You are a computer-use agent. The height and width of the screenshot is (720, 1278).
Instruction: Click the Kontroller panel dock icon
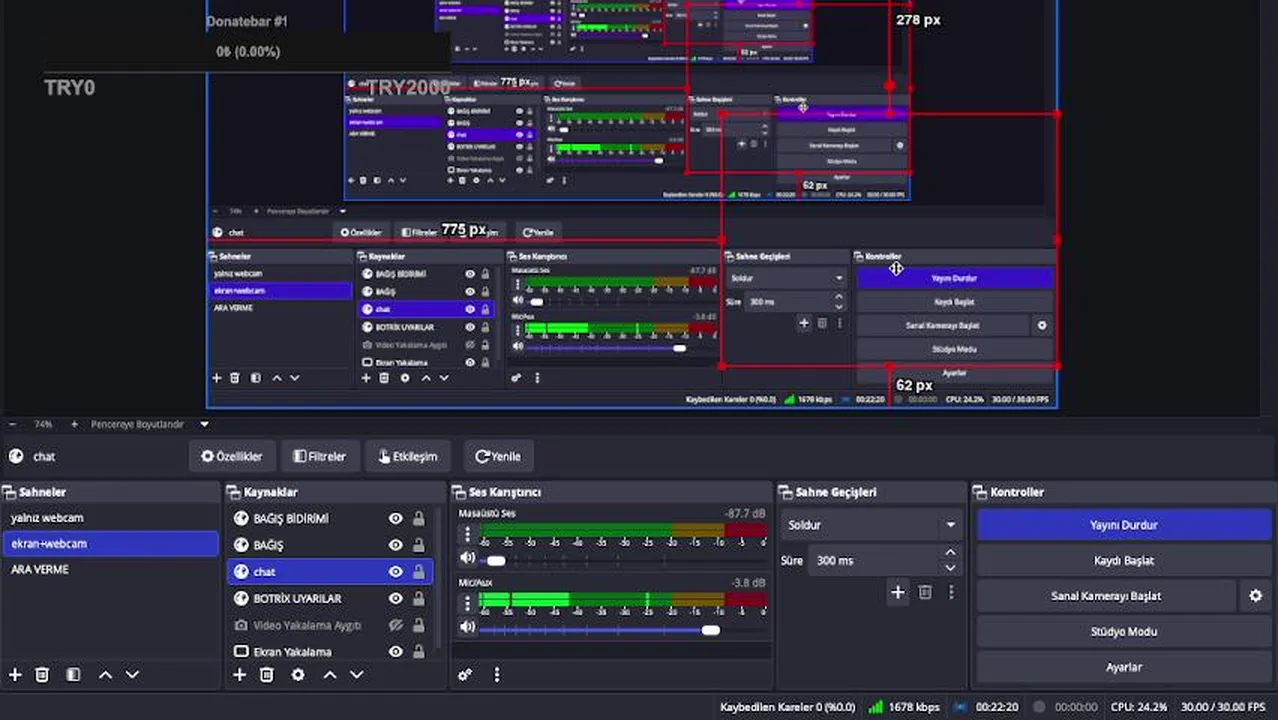tap(980, 492)
